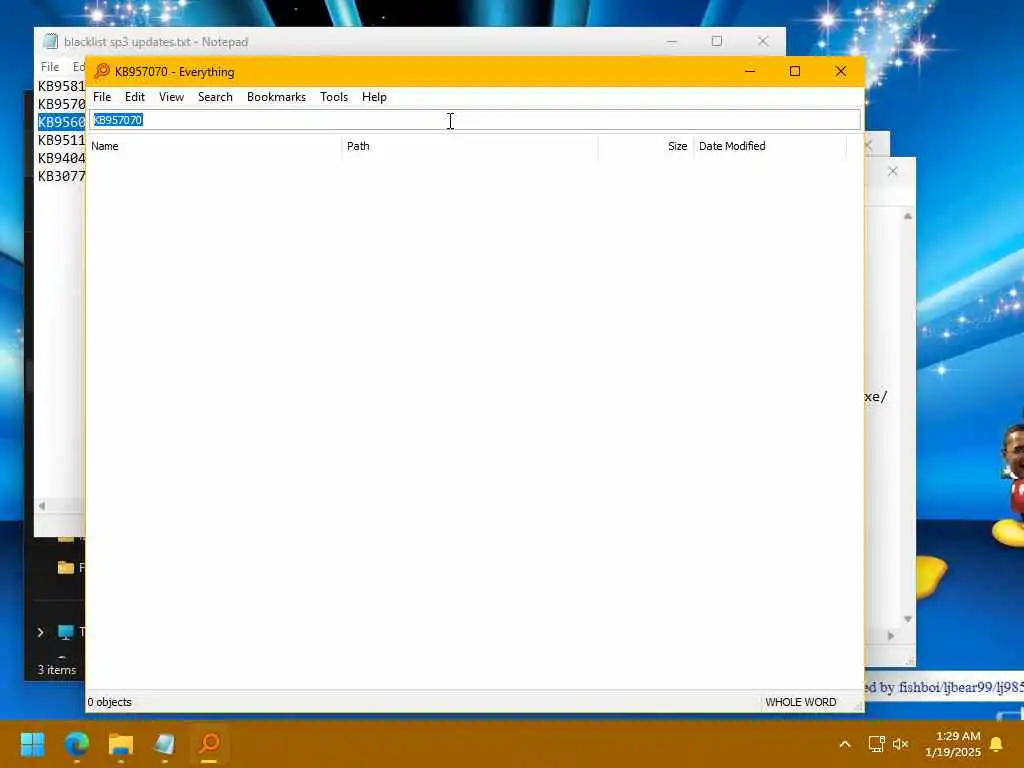
Task: Close the Everything window
Action: 840,71
